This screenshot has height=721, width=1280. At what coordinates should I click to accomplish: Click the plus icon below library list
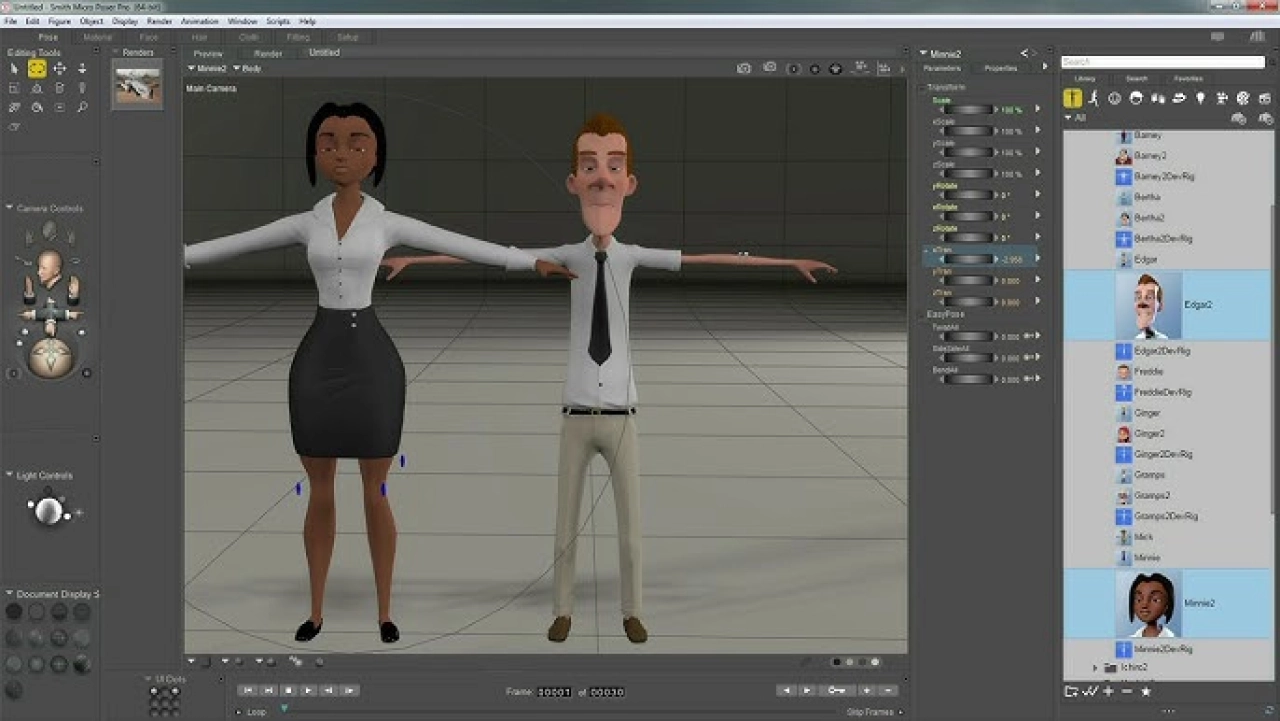pos(1108,691)
